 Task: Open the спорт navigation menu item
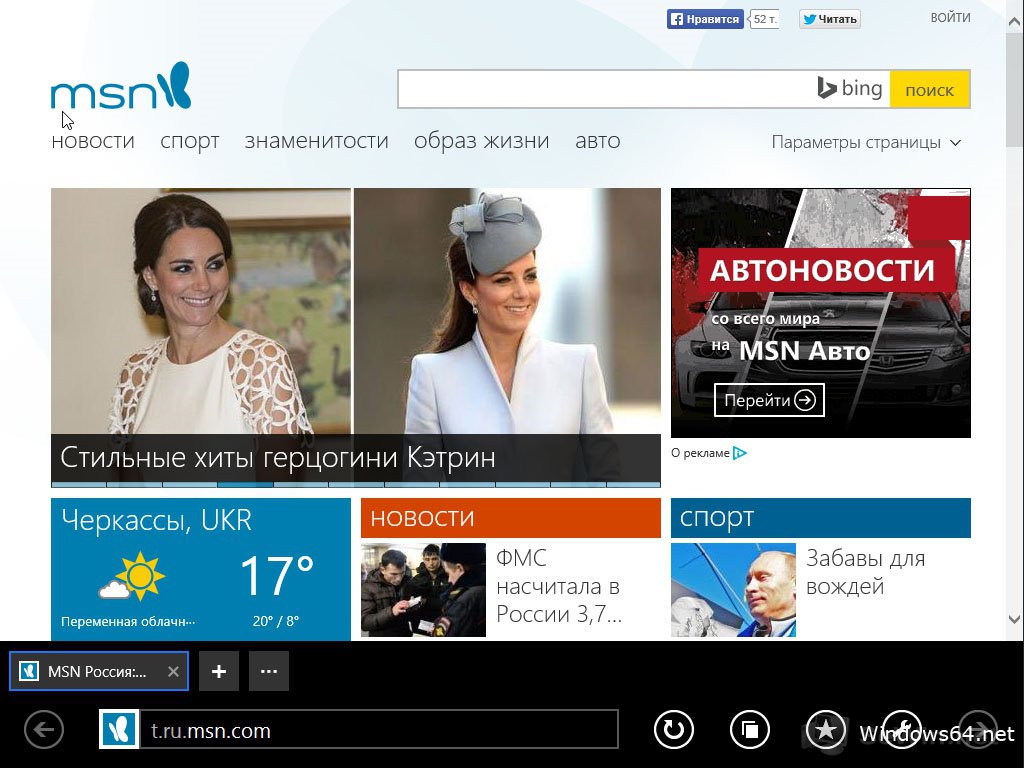click(x=189, y=141)
